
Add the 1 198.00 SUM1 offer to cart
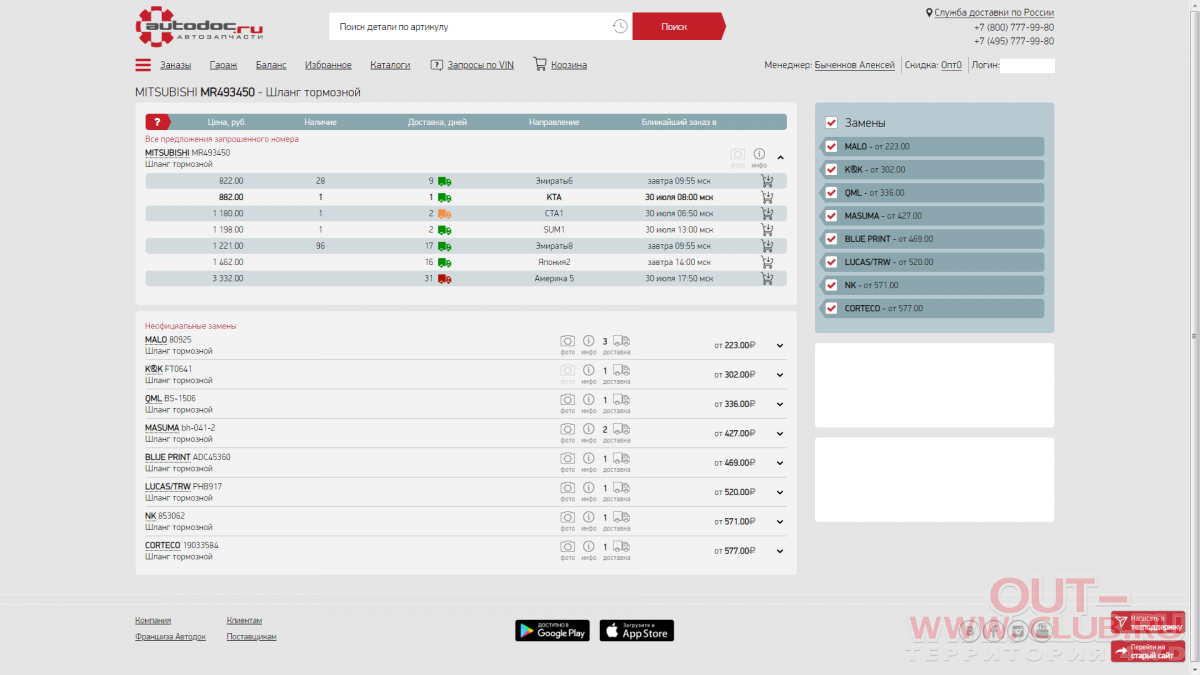click(x=767, y=229)
